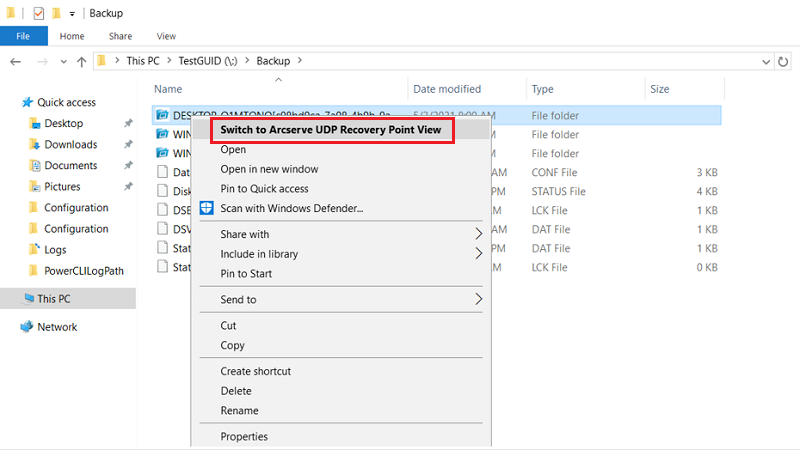Screen dimensions: 800x450
Task: Click the Up one level arrow
Action: (82, 62)
